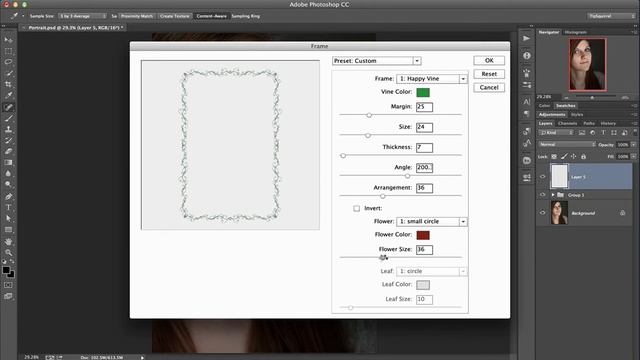Viewport: 640px width, 360px height.
Task: Open the Frame dropdown Happy Vine
Action: point(431,78)
